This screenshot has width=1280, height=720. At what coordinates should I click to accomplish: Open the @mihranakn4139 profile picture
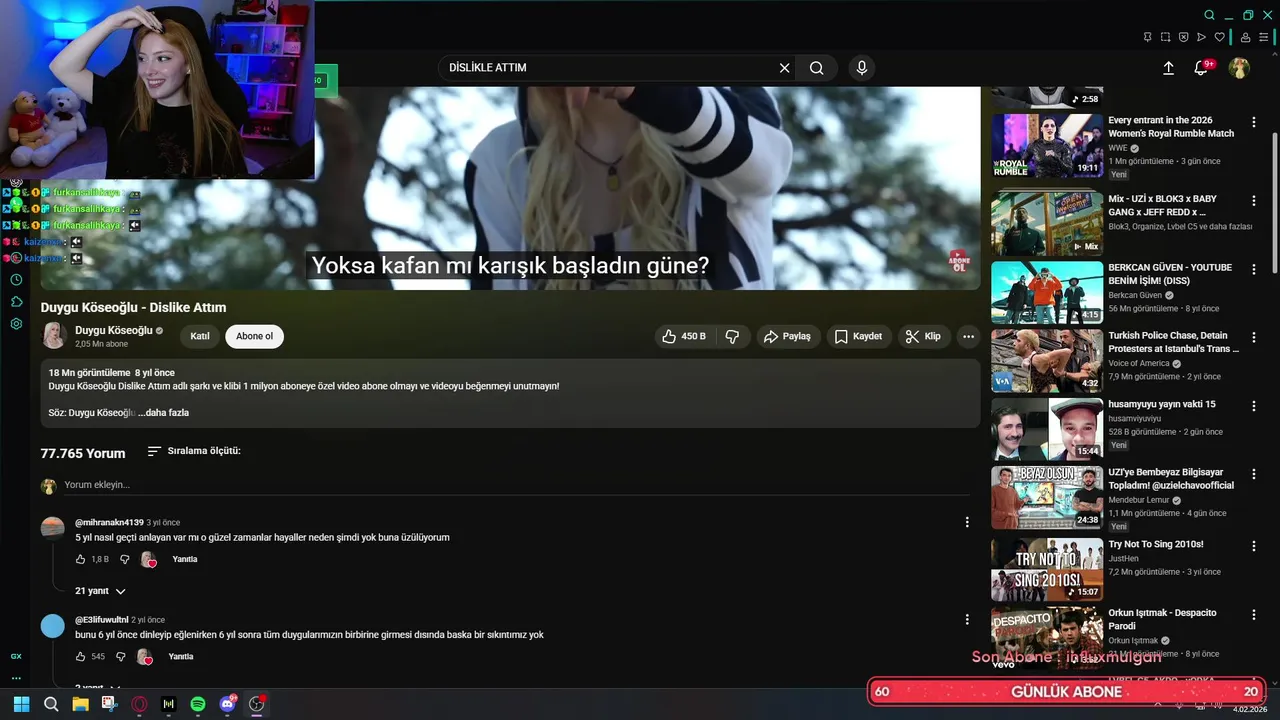(53, 528)
